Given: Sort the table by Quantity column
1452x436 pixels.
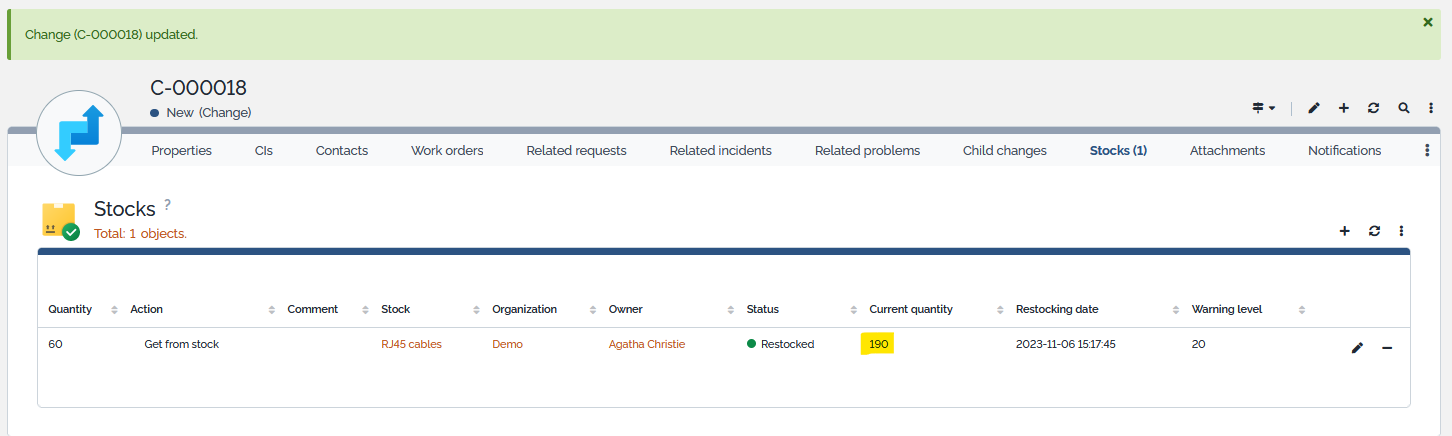Looking at the screenshot, I should (x=70, y=309).
